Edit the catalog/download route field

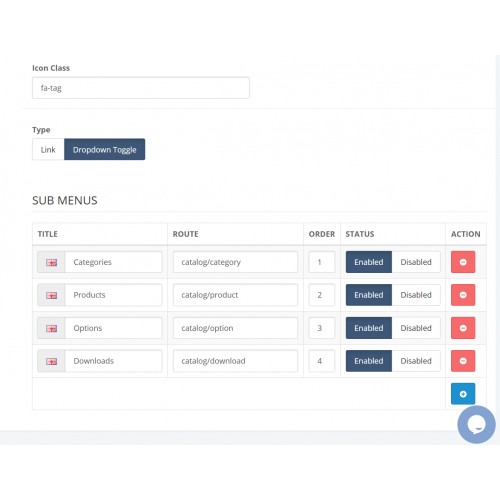tap(235, 361)
